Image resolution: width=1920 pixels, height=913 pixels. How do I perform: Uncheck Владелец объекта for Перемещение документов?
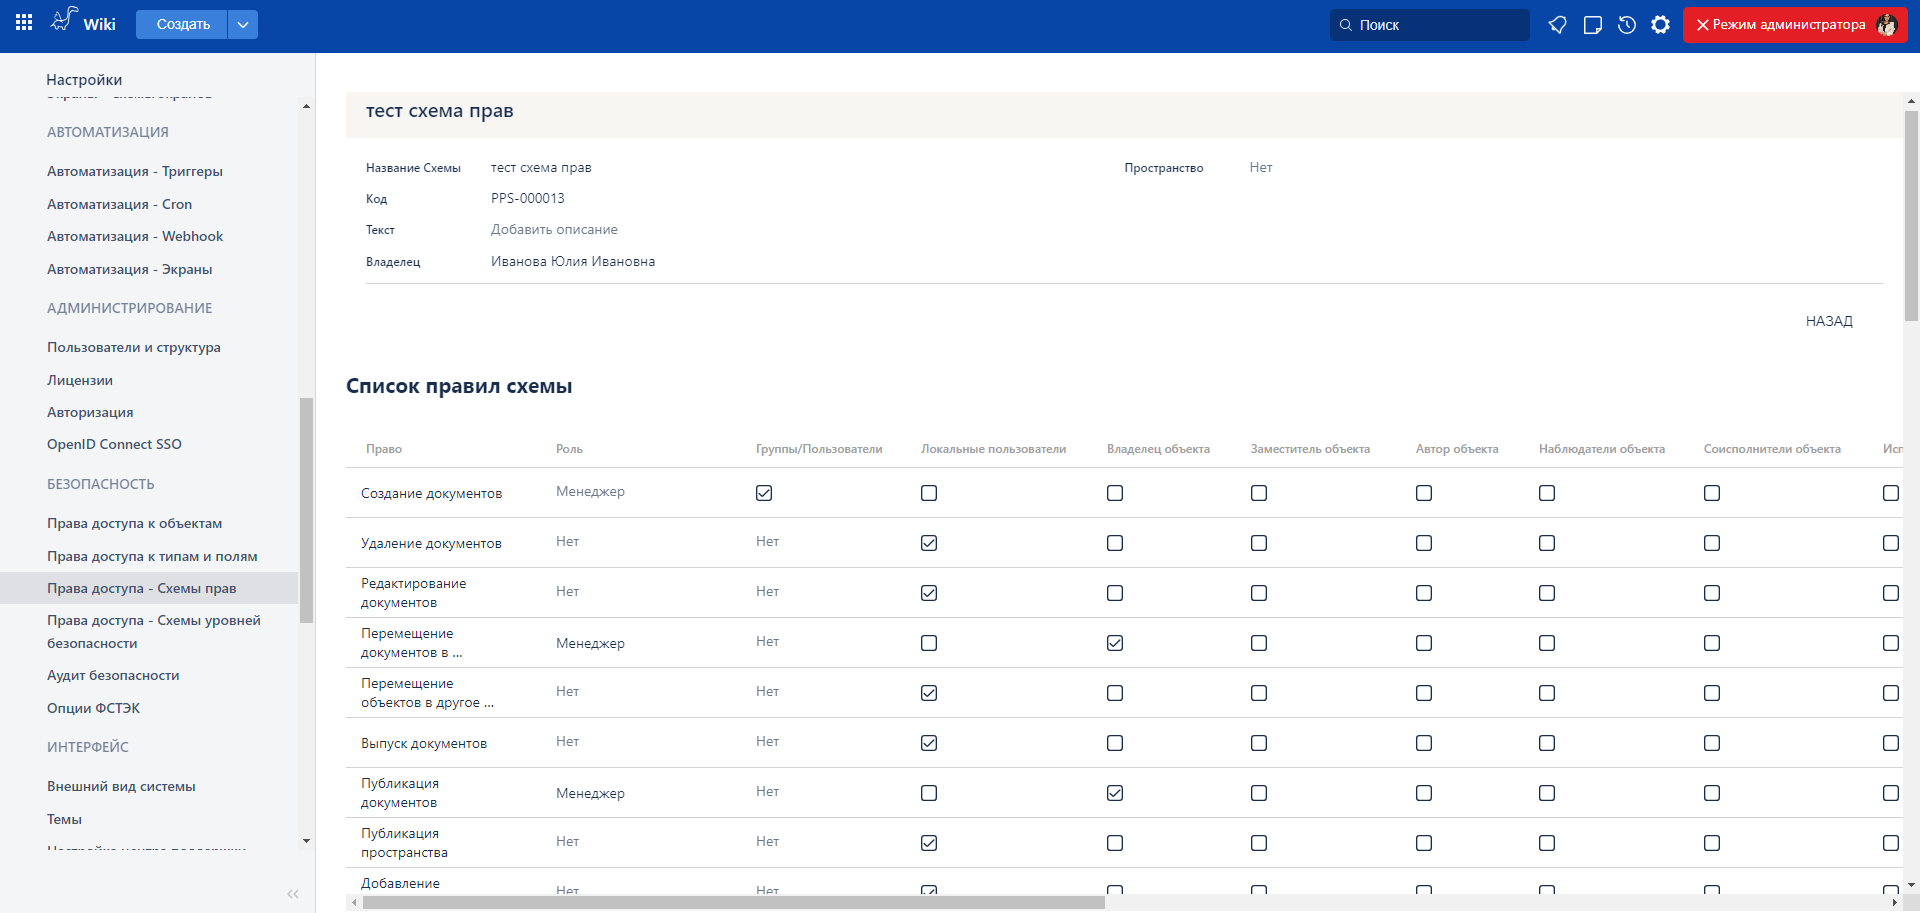click(1115, 643)
